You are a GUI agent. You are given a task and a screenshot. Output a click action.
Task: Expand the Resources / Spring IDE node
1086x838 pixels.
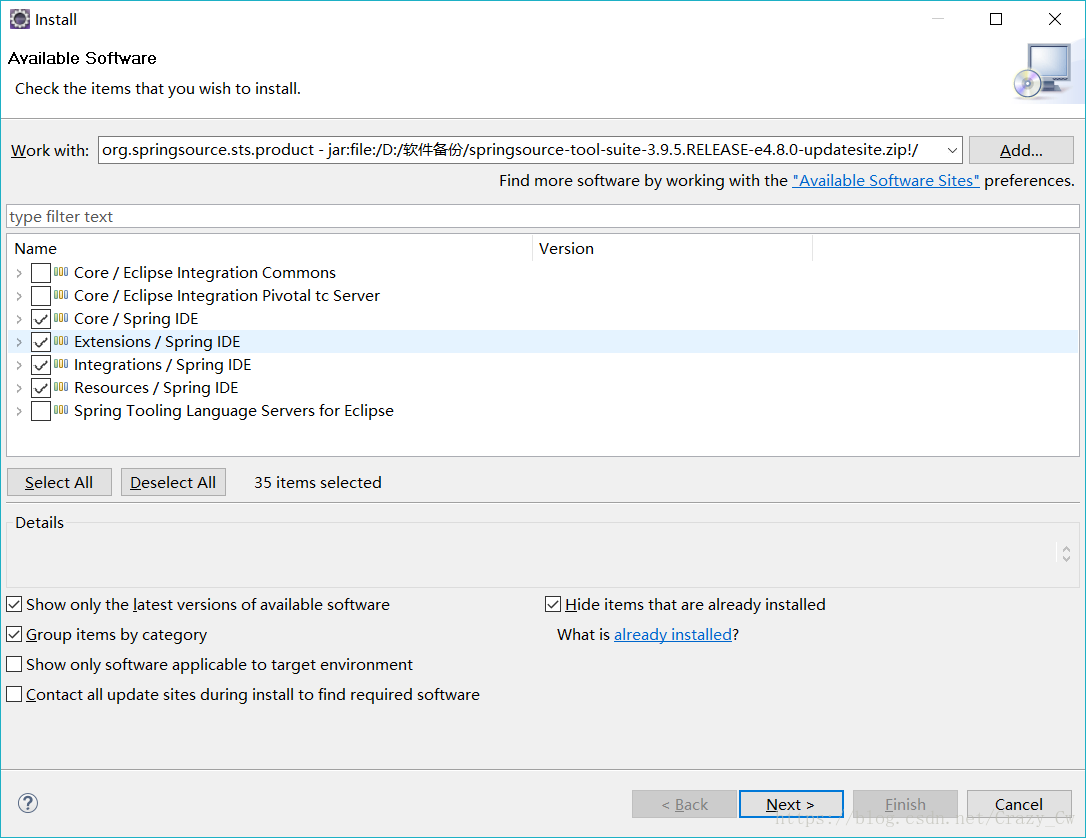click(19, 388)
